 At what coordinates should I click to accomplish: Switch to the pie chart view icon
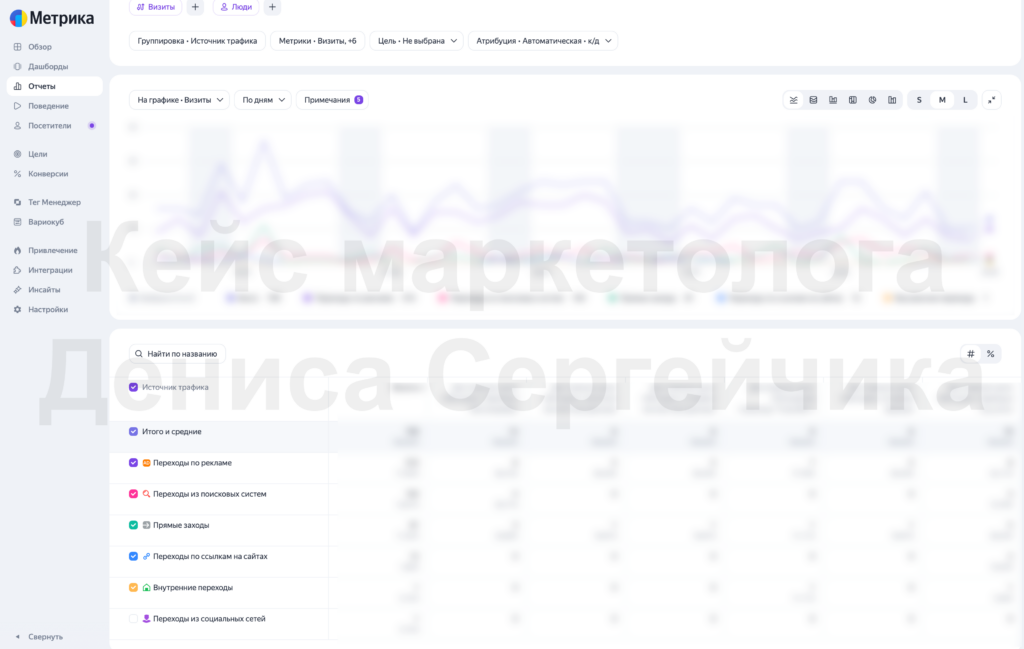872,100
